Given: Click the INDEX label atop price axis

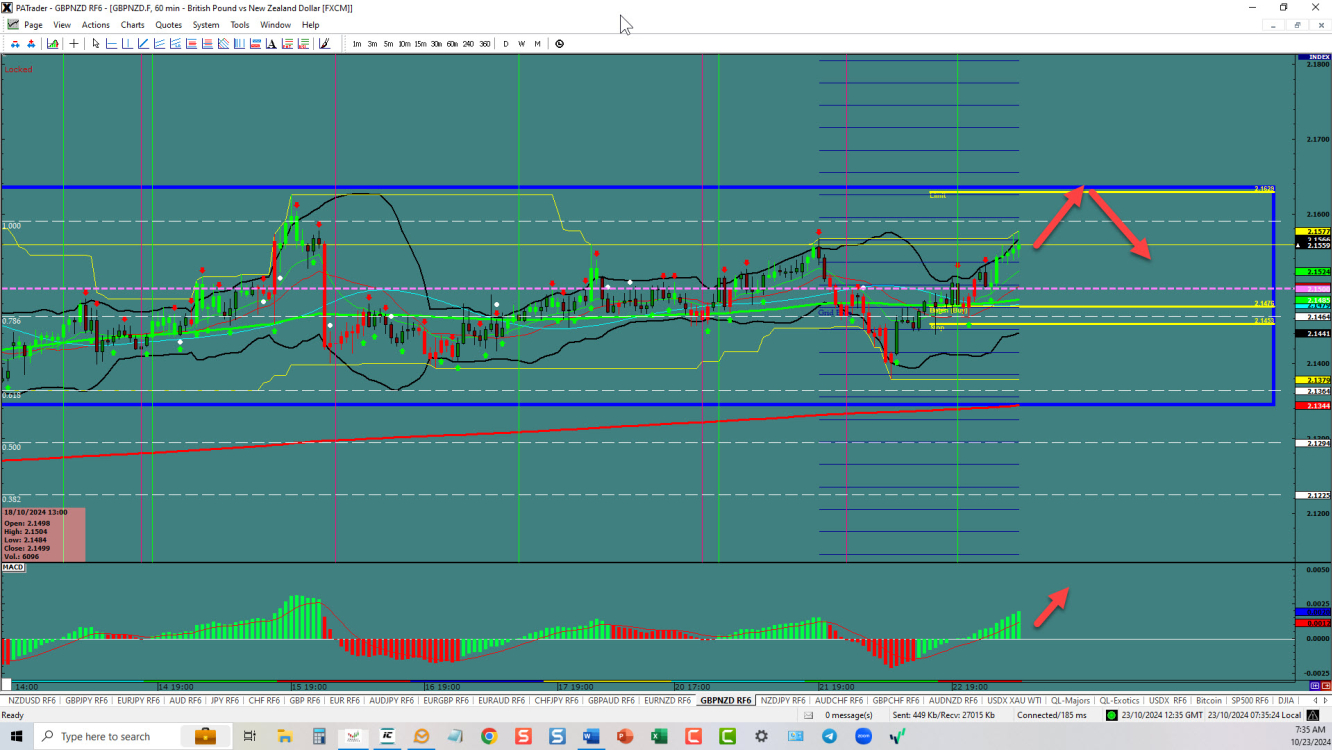Looking at the screenshot, I should click(1313, 58).
